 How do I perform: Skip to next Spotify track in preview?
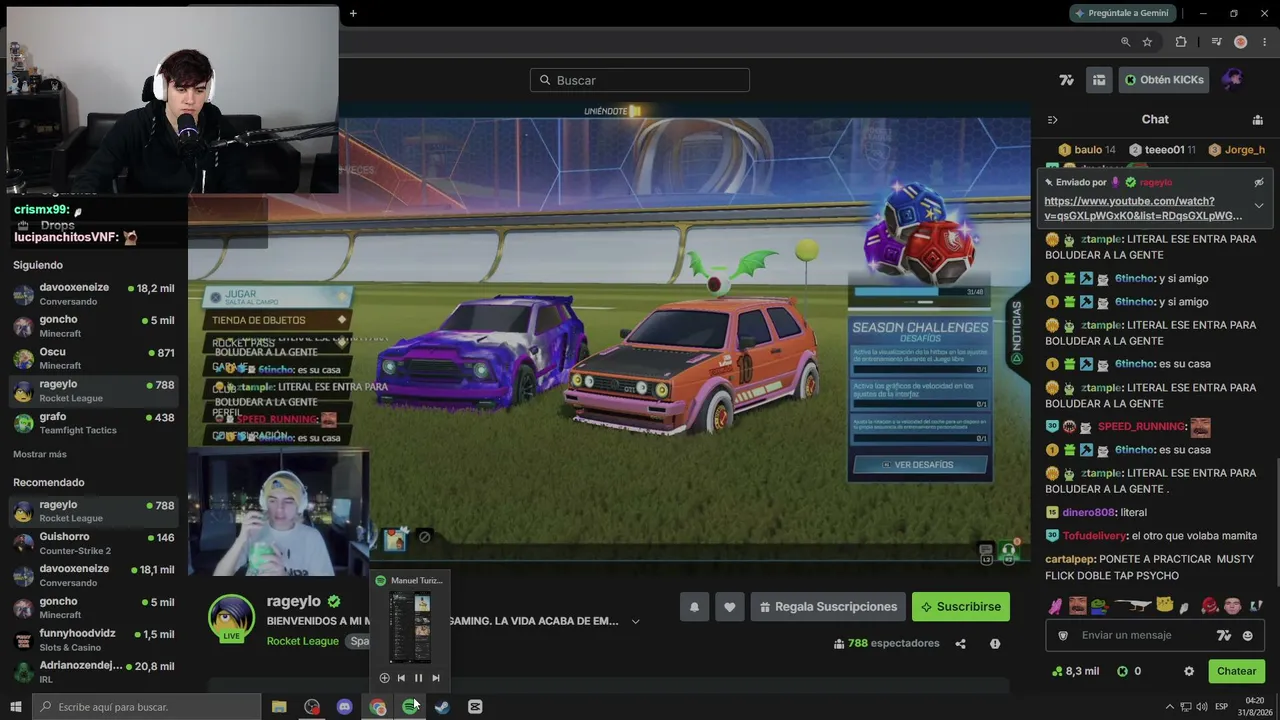point(435,678)
